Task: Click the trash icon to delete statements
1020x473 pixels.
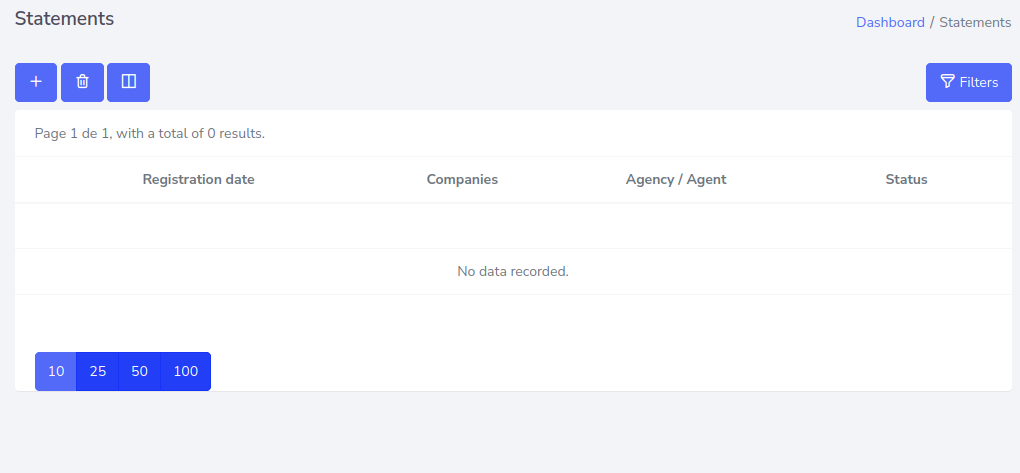Action: 82,82
